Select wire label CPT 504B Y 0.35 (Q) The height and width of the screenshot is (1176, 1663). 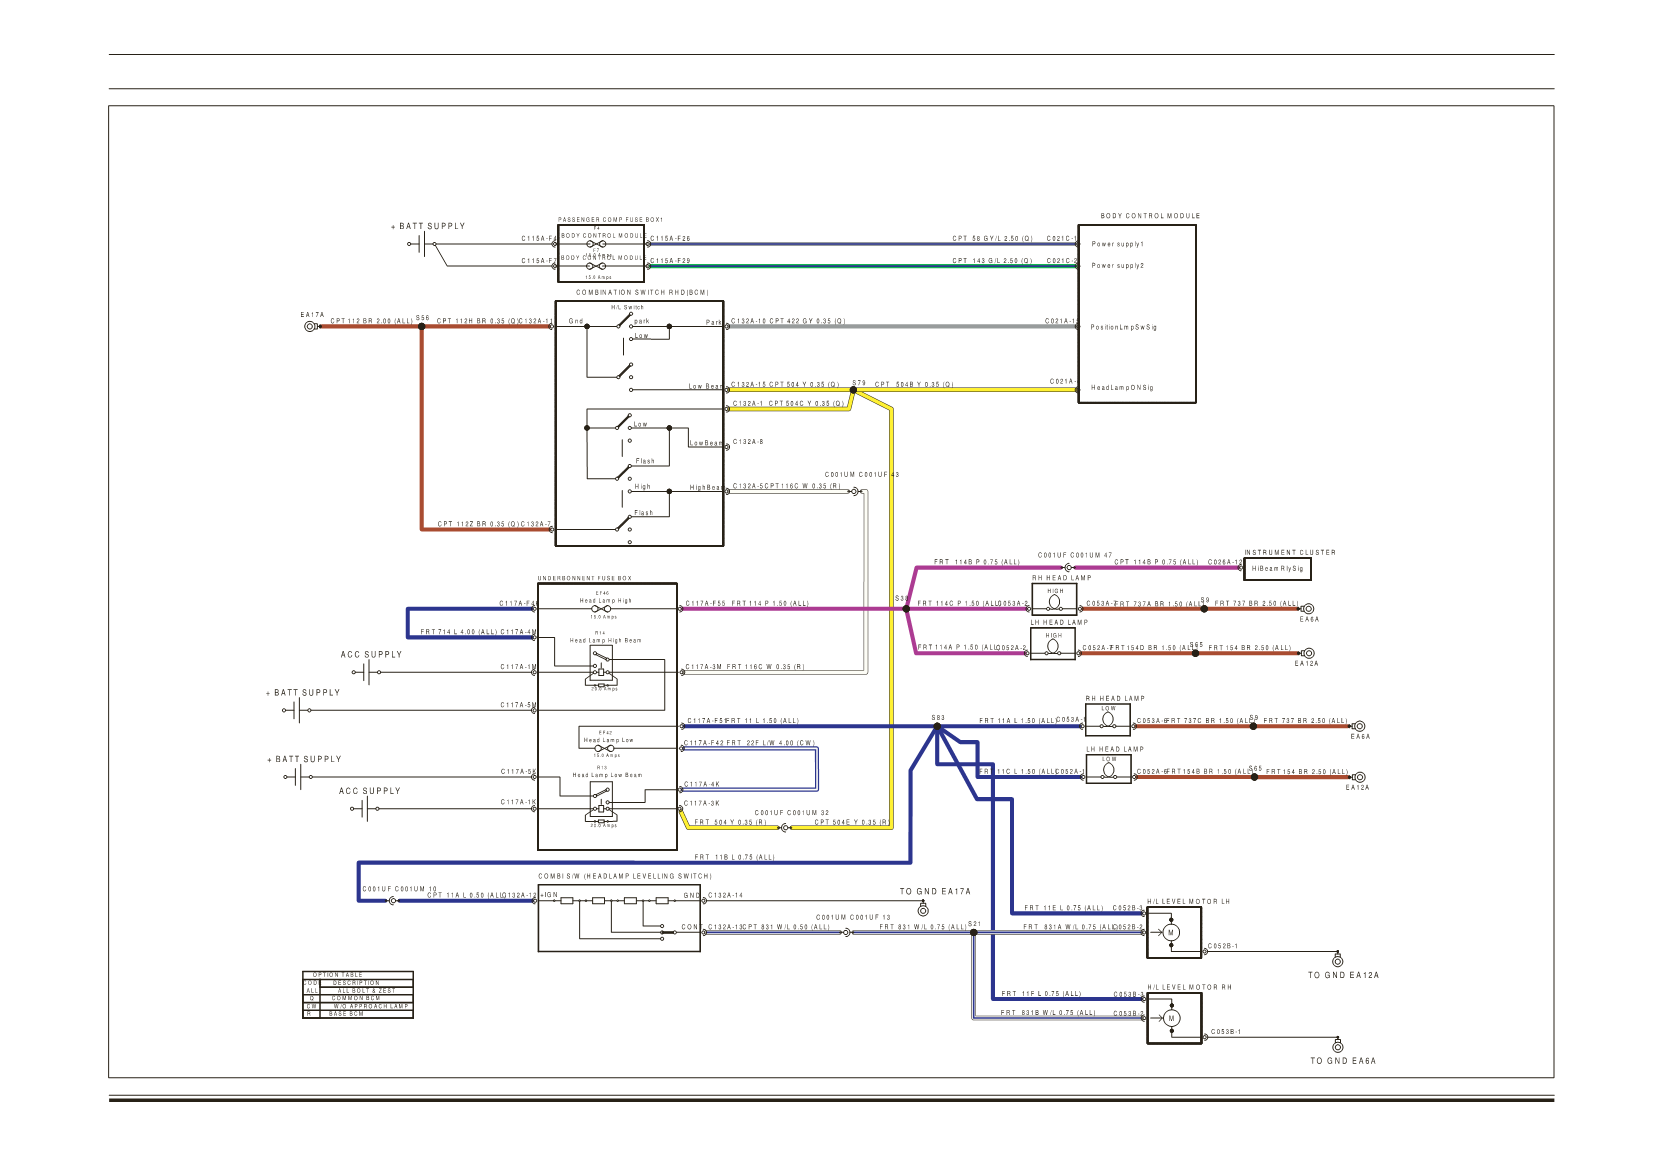[914, 385]
